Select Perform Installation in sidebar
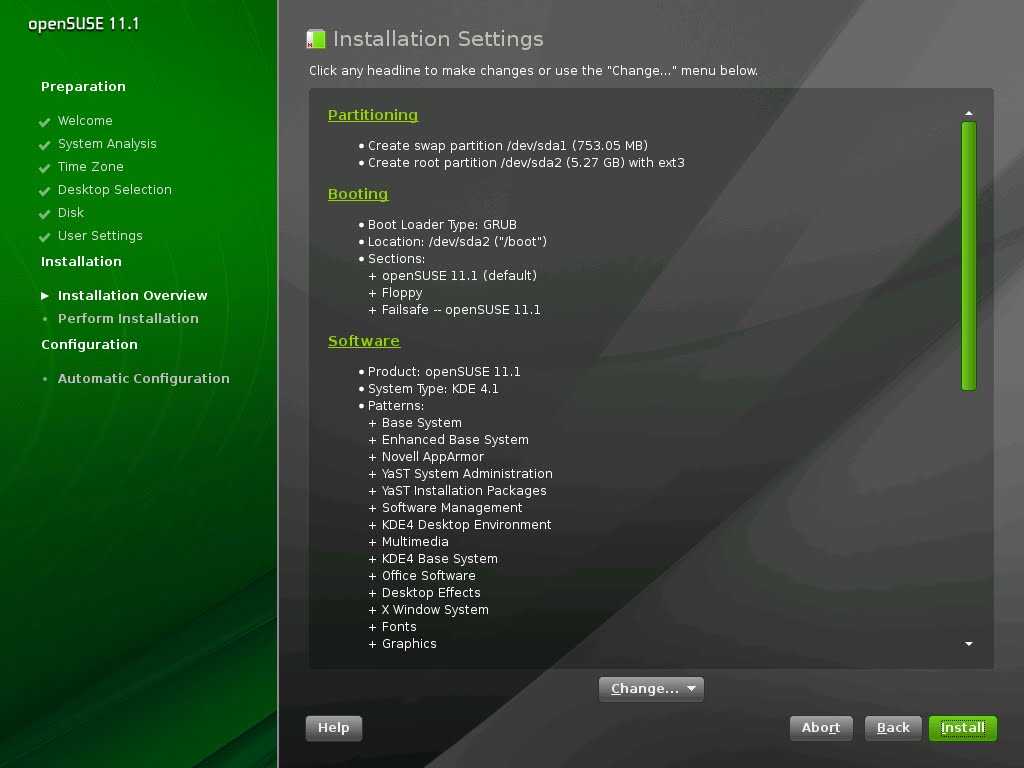The height and width of the screenshot is (768, 1024). (128, 319)
